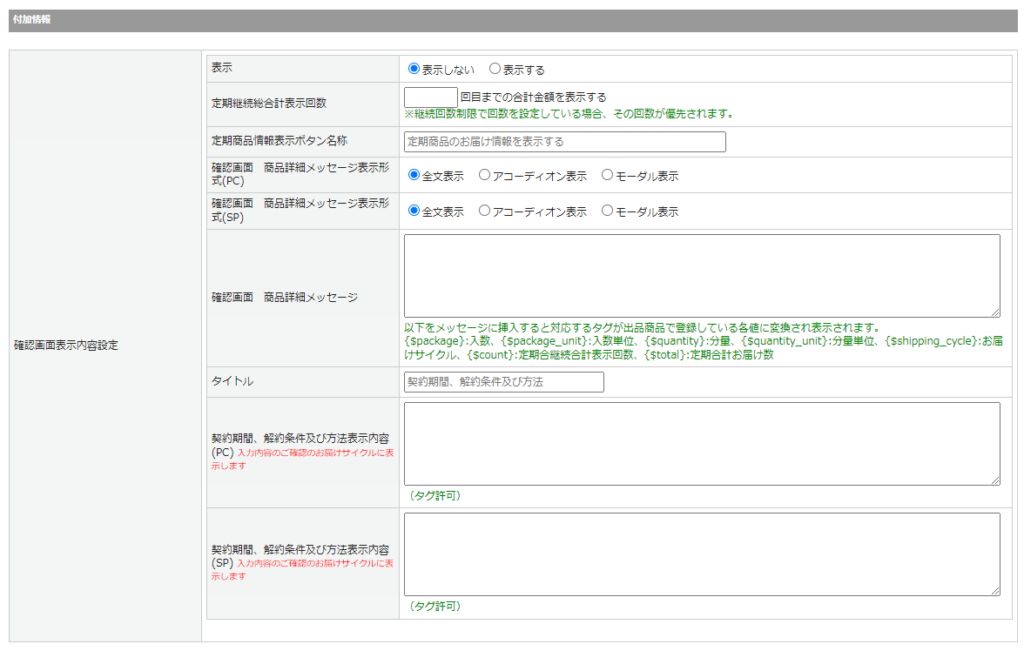Image resolution: width=1024 pixels, height=651 pixels.
Task: Click the 契約期間、解約条件 (SP) content textarea
Action: 701,554
